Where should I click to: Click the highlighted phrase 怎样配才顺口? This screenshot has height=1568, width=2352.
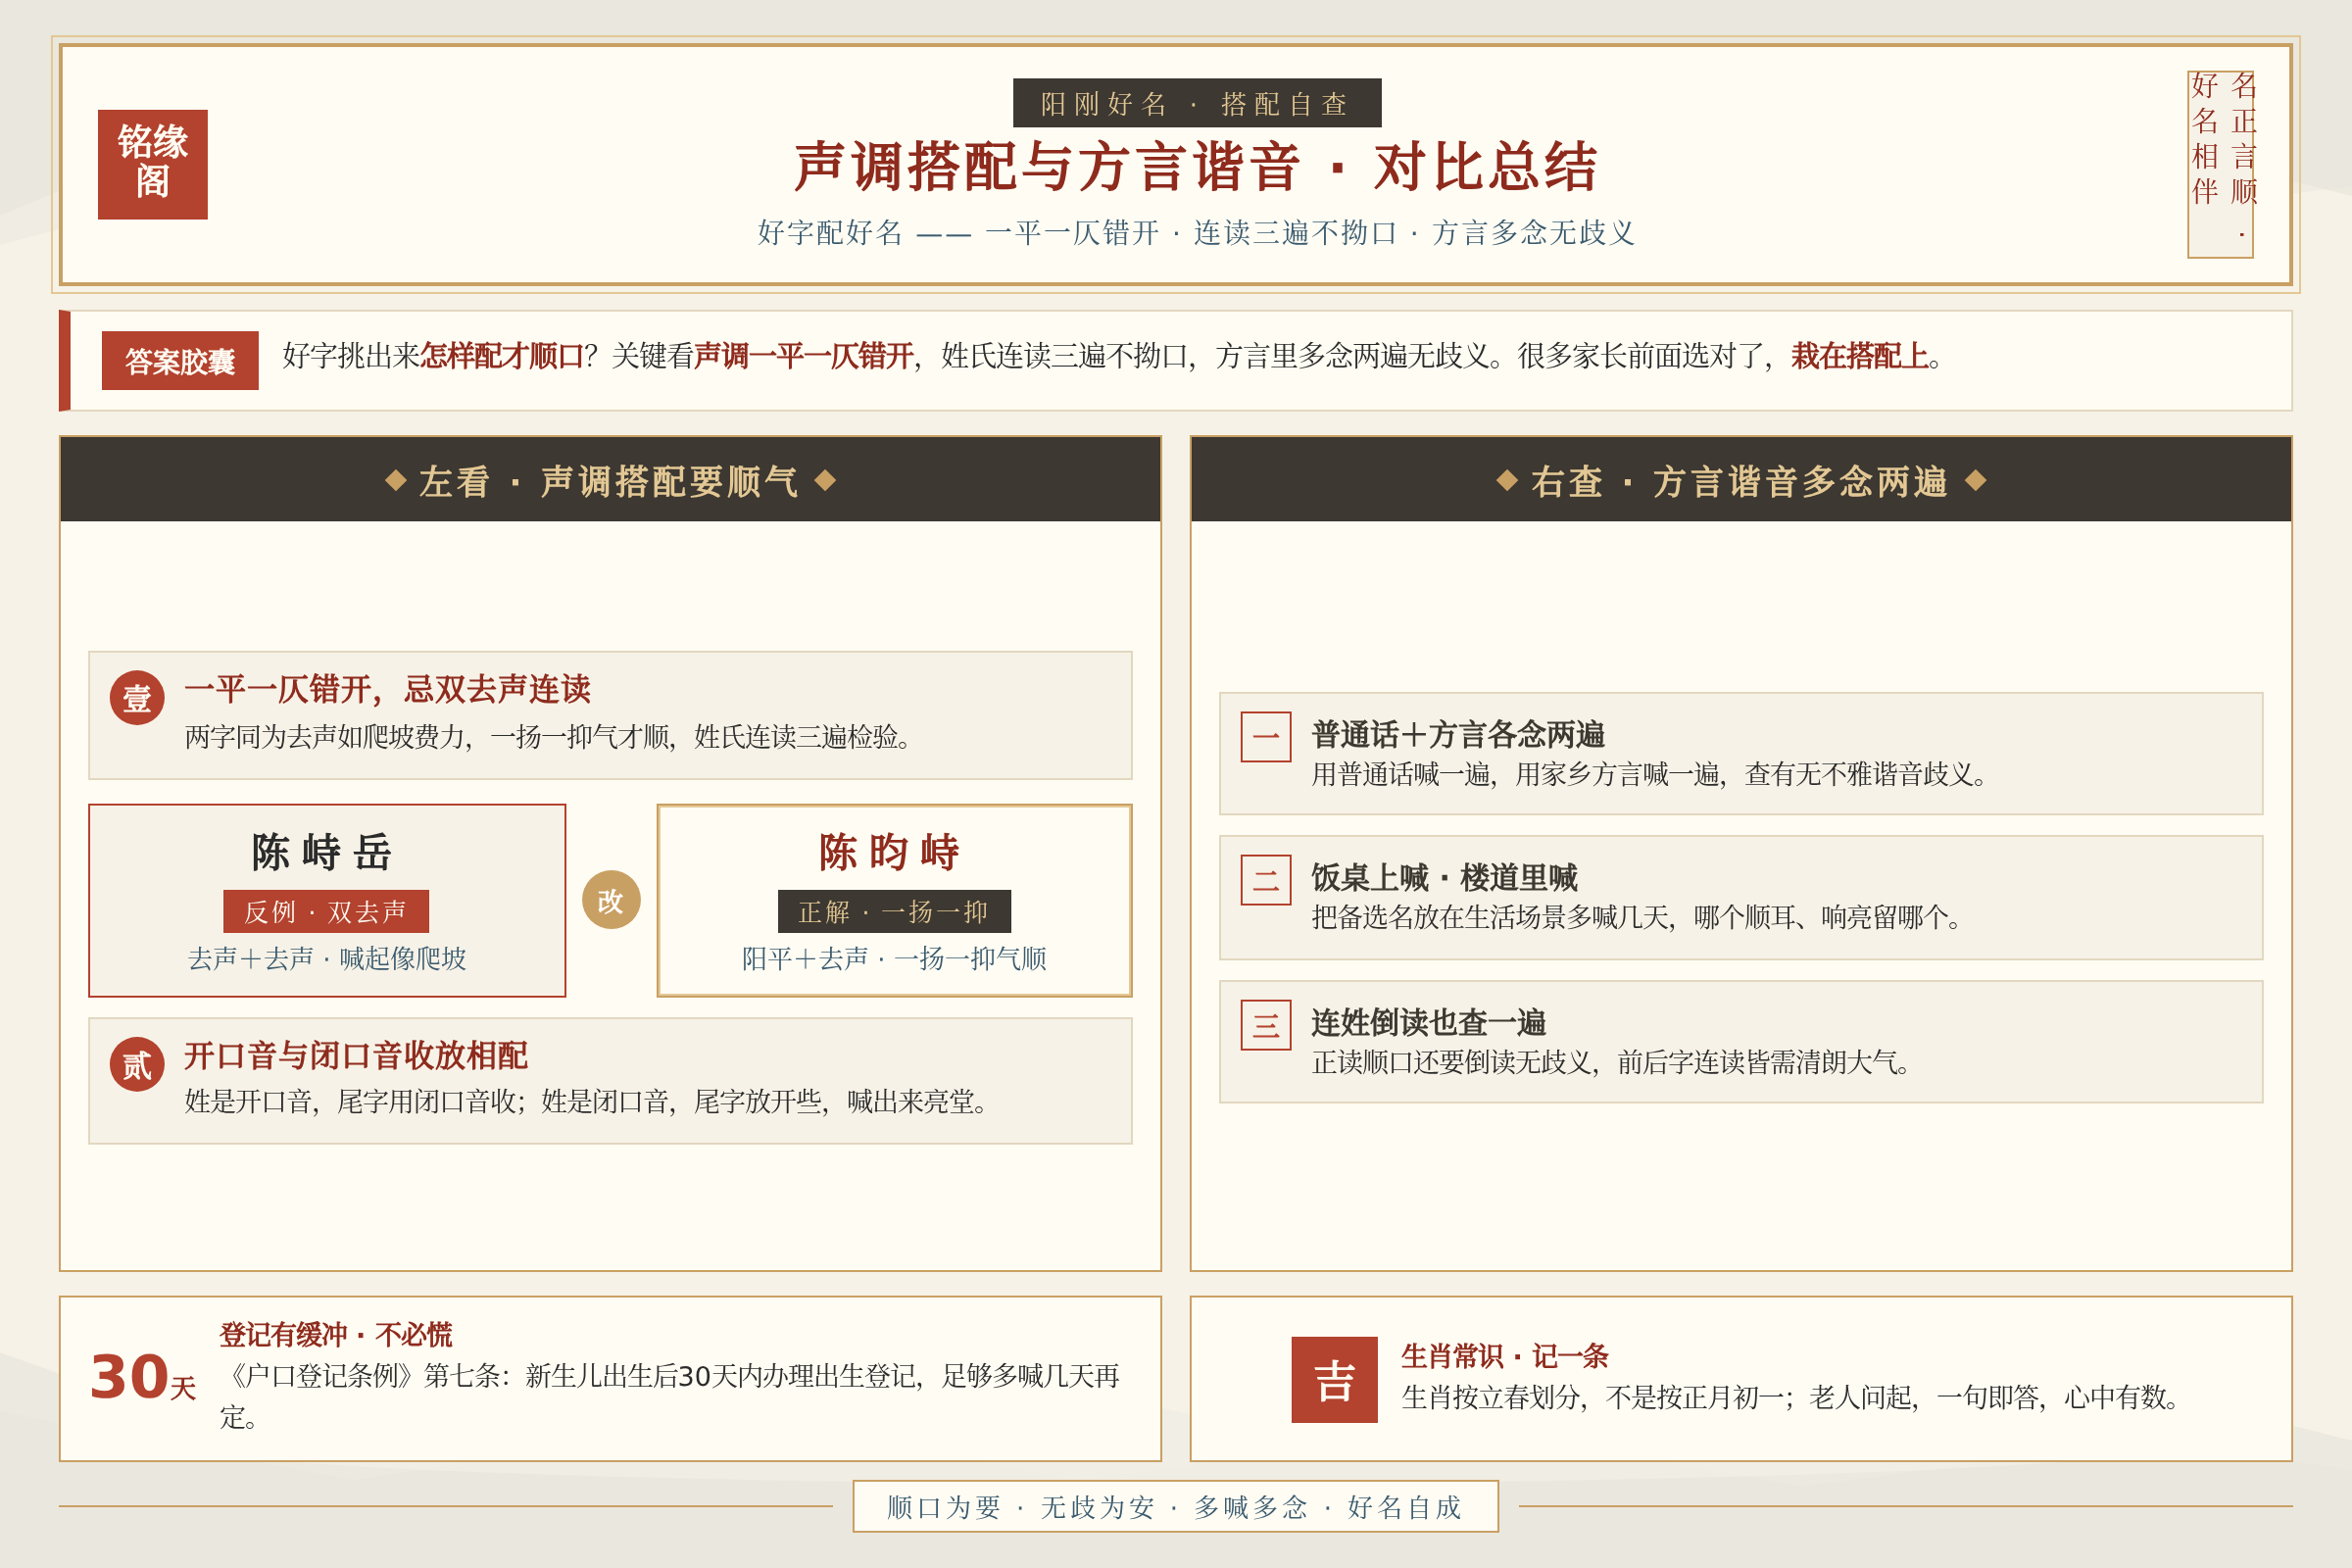502,355
